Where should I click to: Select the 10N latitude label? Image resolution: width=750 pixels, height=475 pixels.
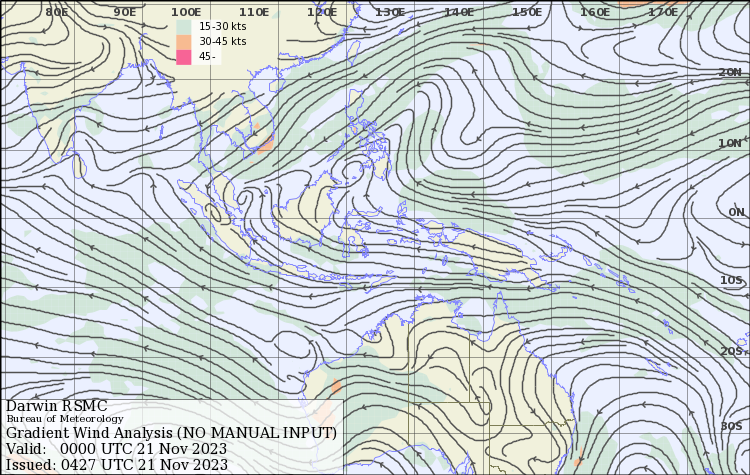[730, 143]
